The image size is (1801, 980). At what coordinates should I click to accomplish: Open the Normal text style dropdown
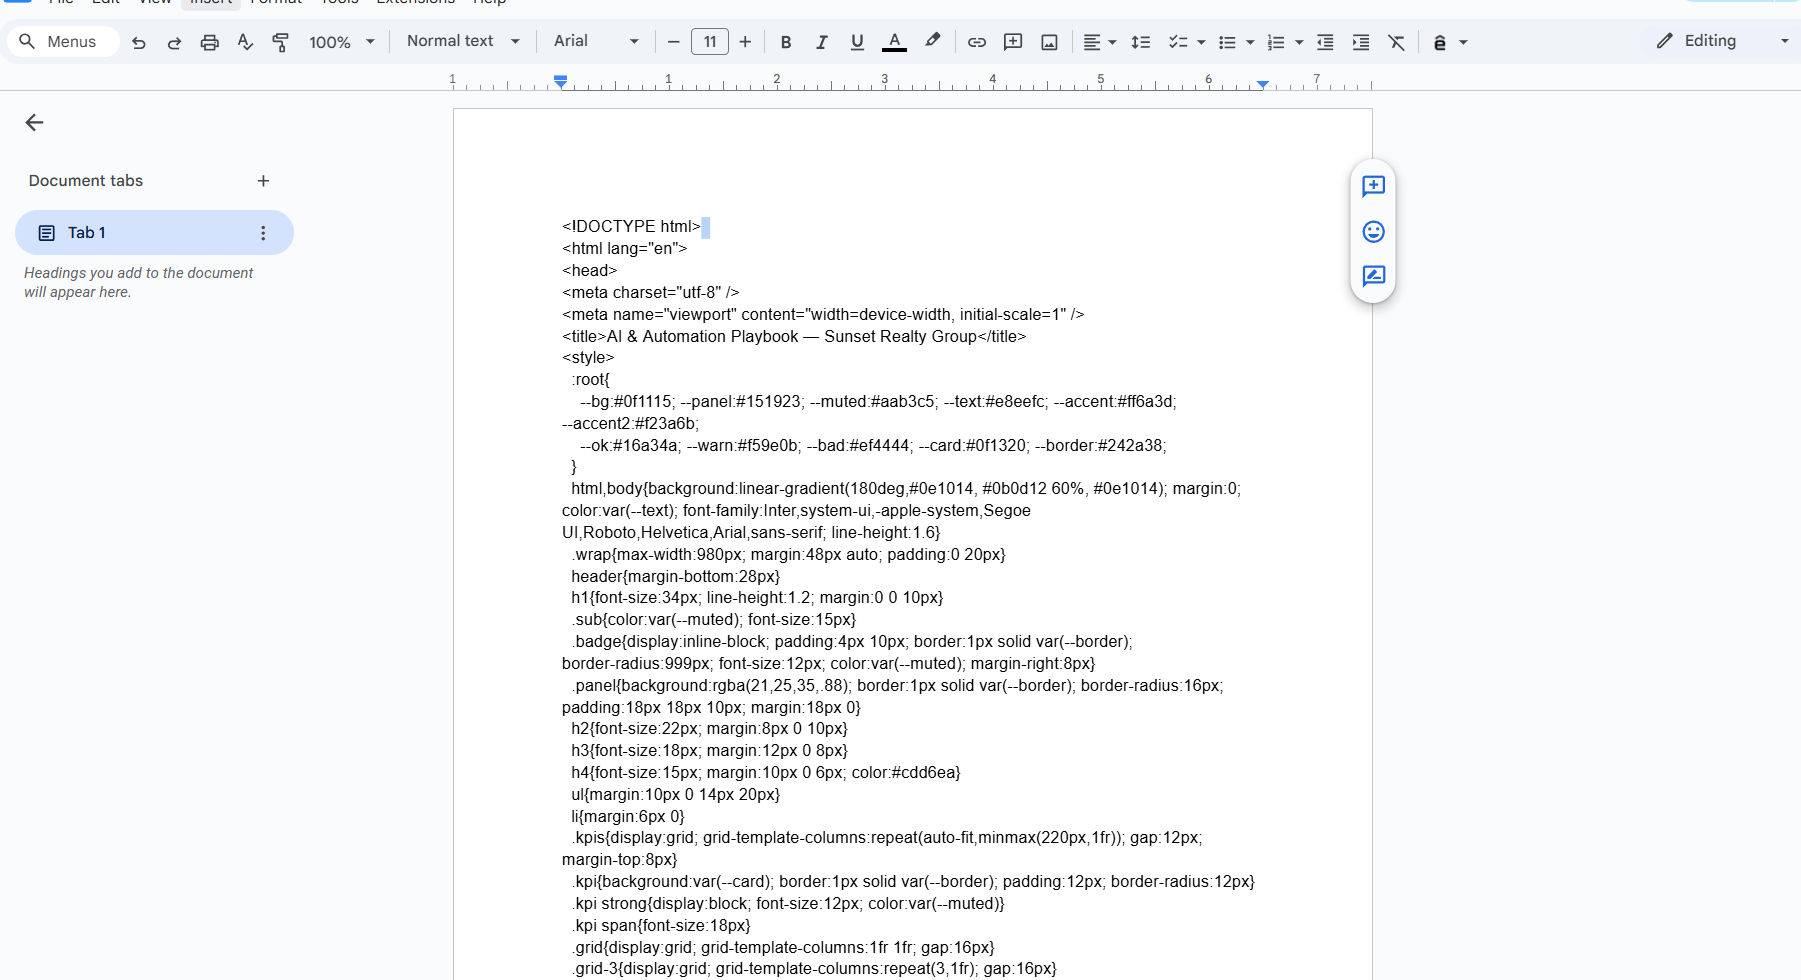tap(463, 41)
